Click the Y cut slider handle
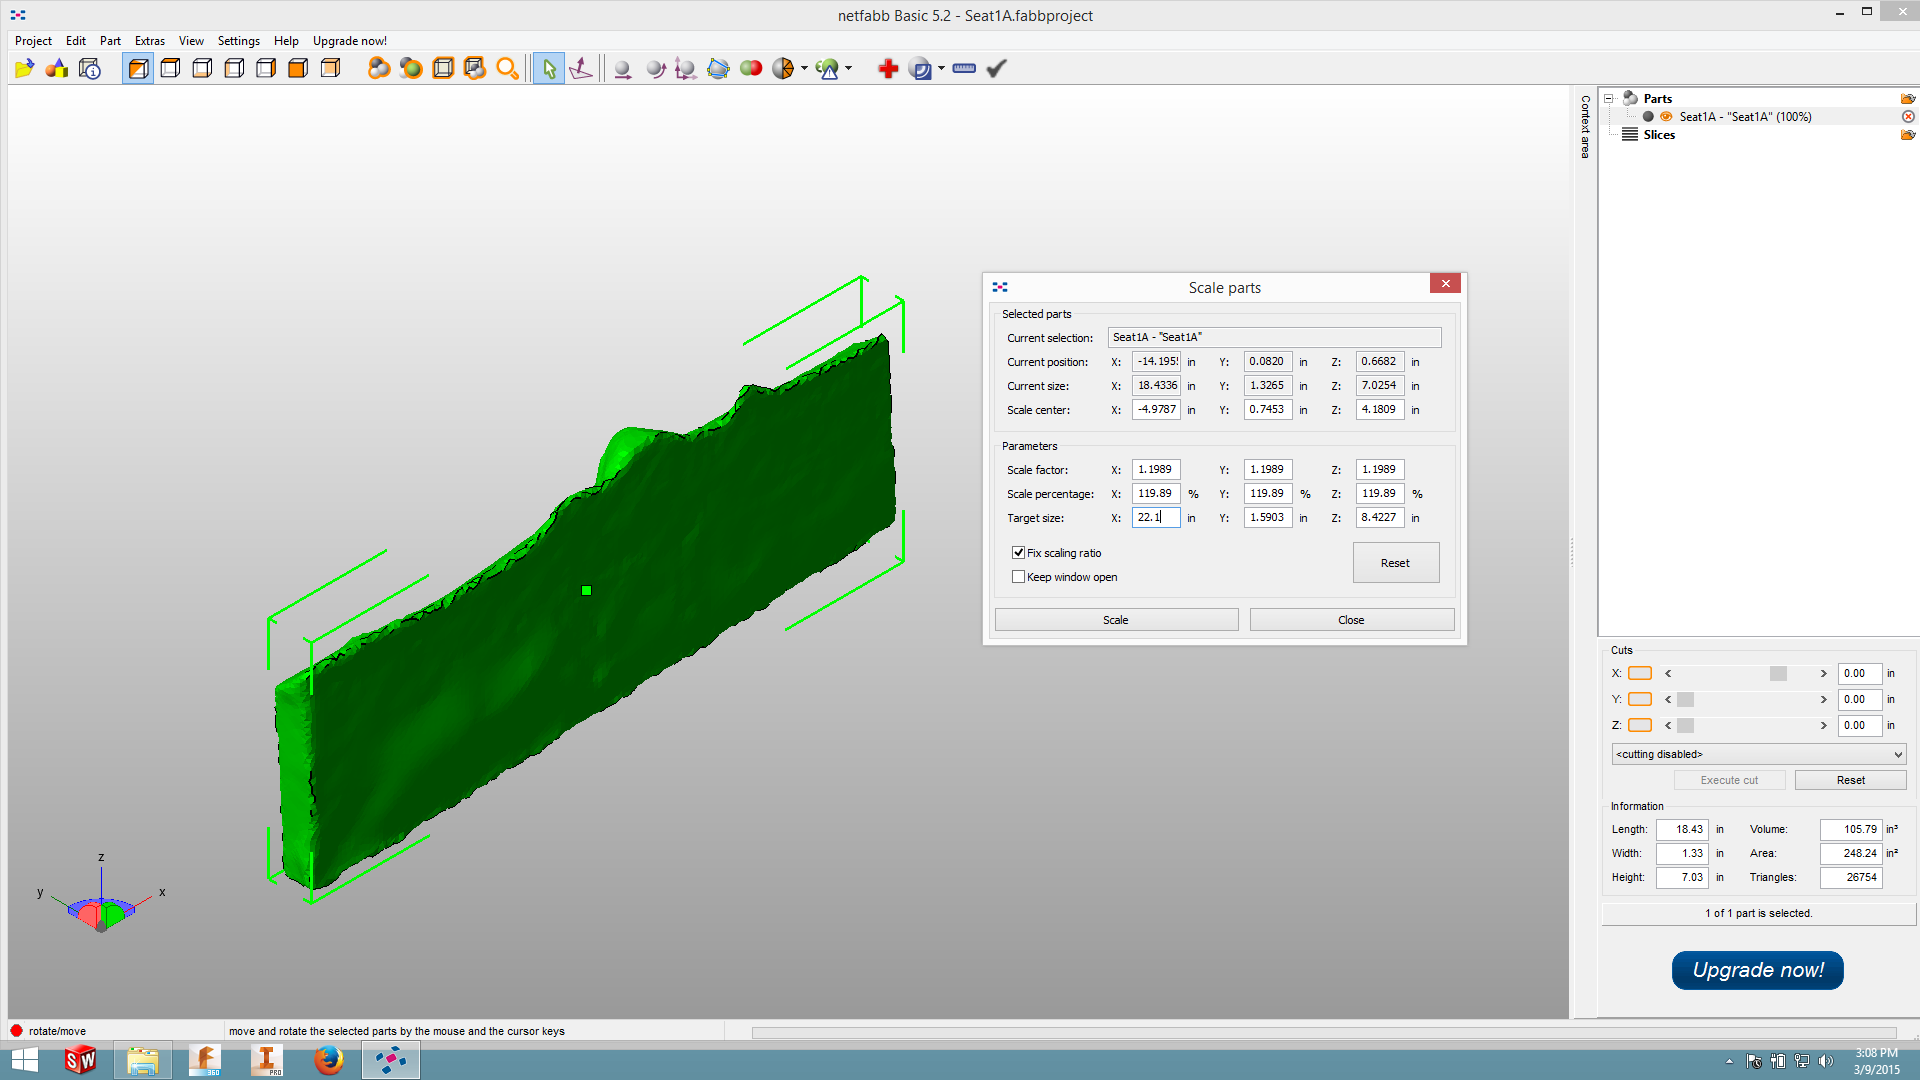The height and width of the screenshot is (1080, 1920). tap(1685, 700)
